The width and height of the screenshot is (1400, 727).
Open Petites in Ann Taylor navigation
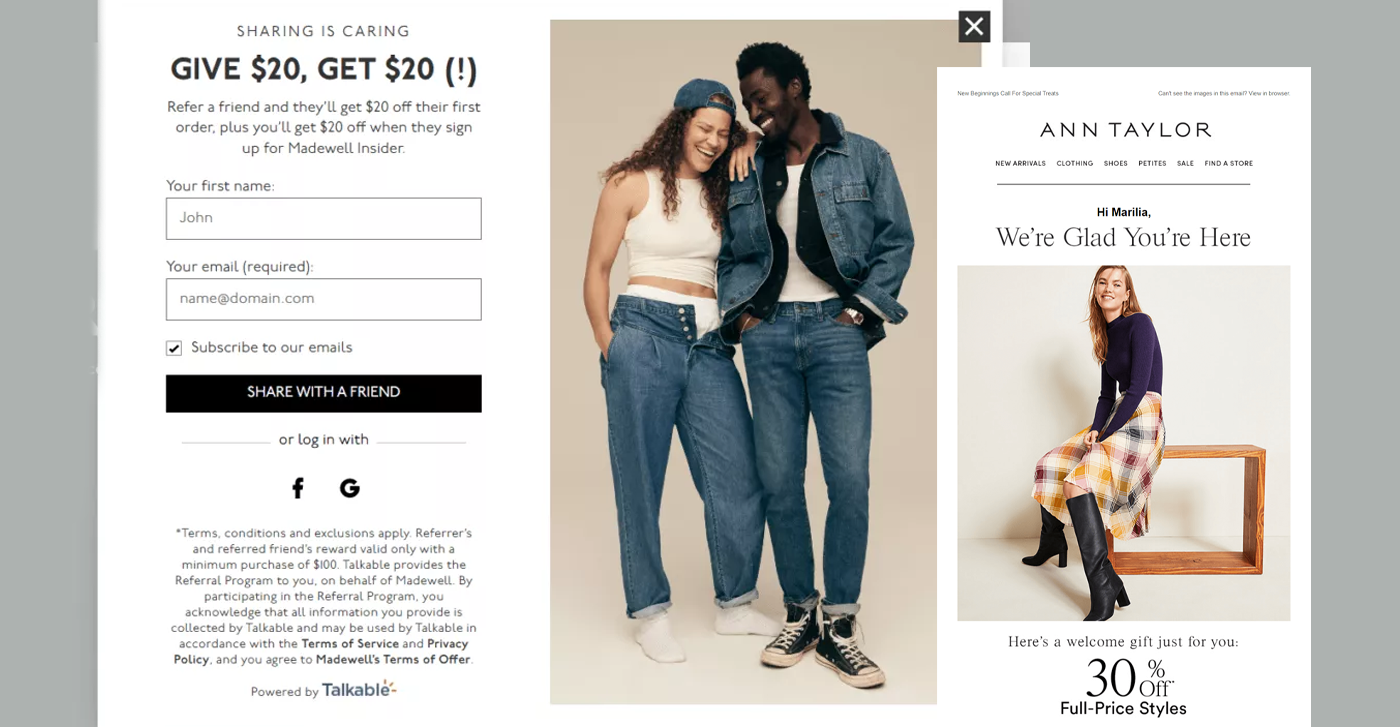coord(1152,163)
